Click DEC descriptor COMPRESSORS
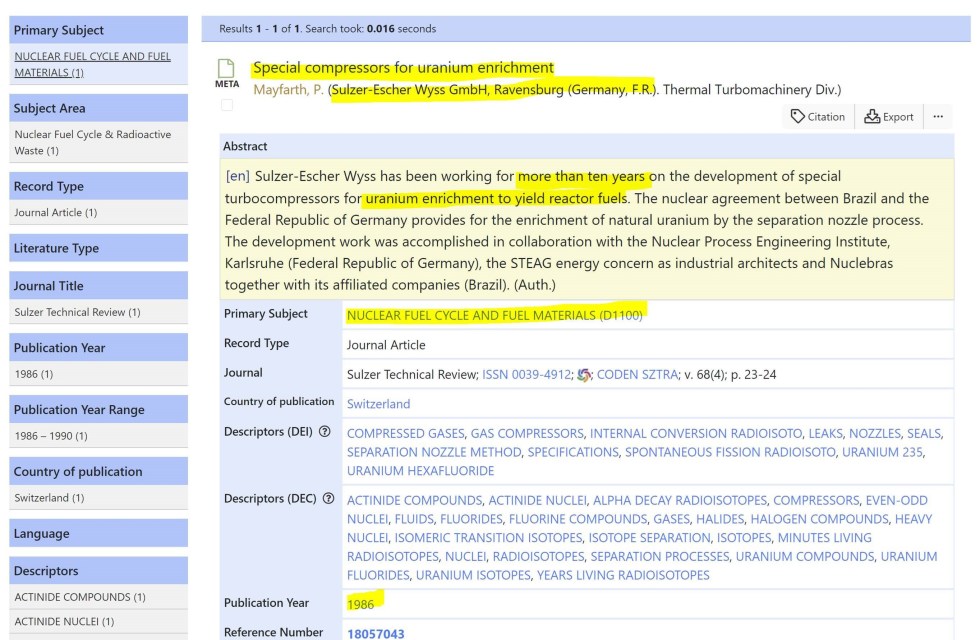980x640 pixels. [x=816, y=500]
